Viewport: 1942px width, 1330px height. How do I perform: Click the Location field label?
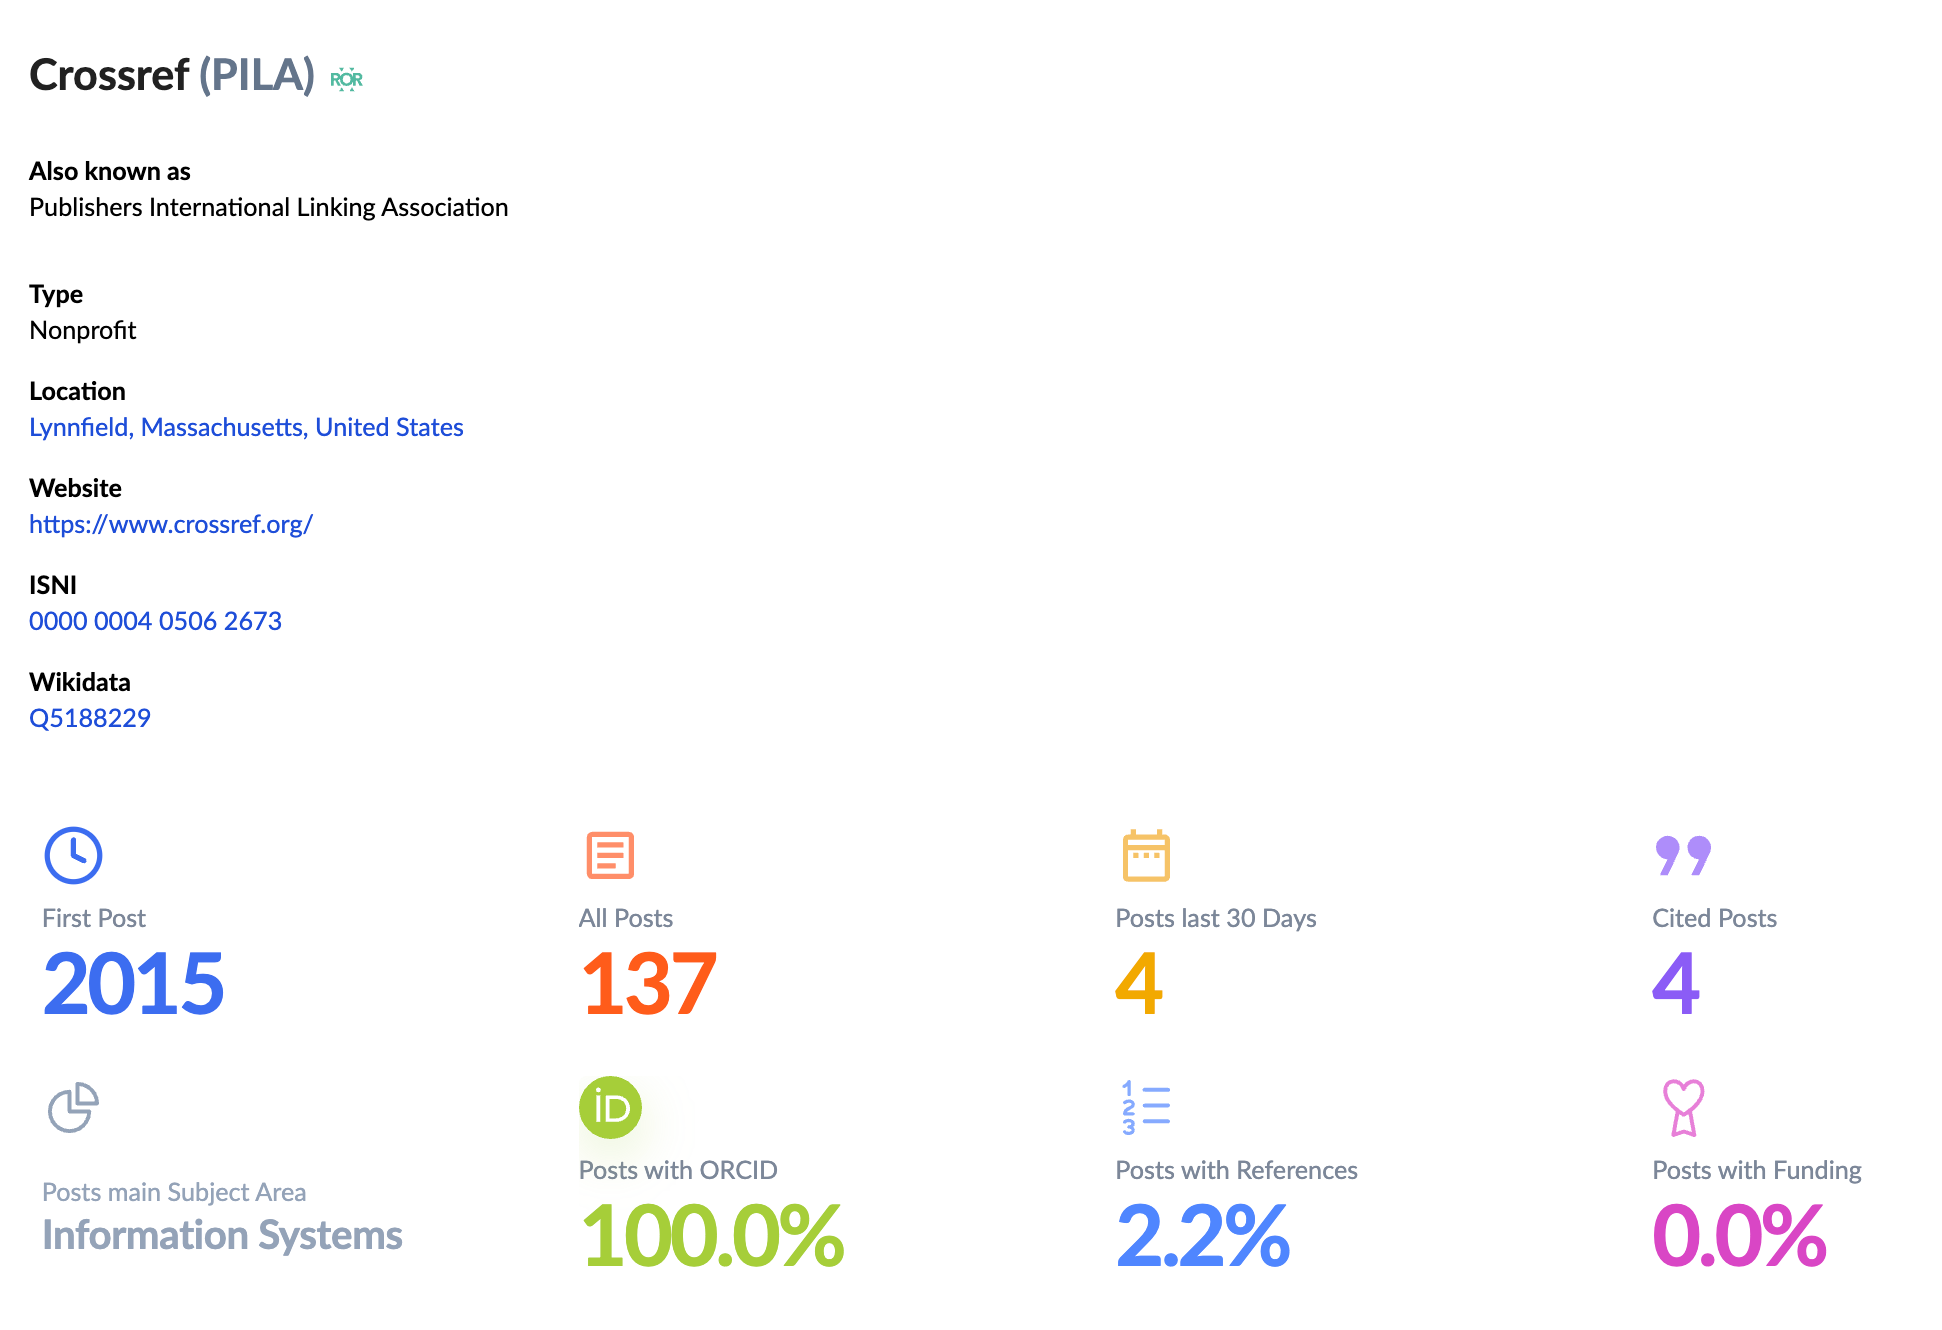tap(77, 391)
